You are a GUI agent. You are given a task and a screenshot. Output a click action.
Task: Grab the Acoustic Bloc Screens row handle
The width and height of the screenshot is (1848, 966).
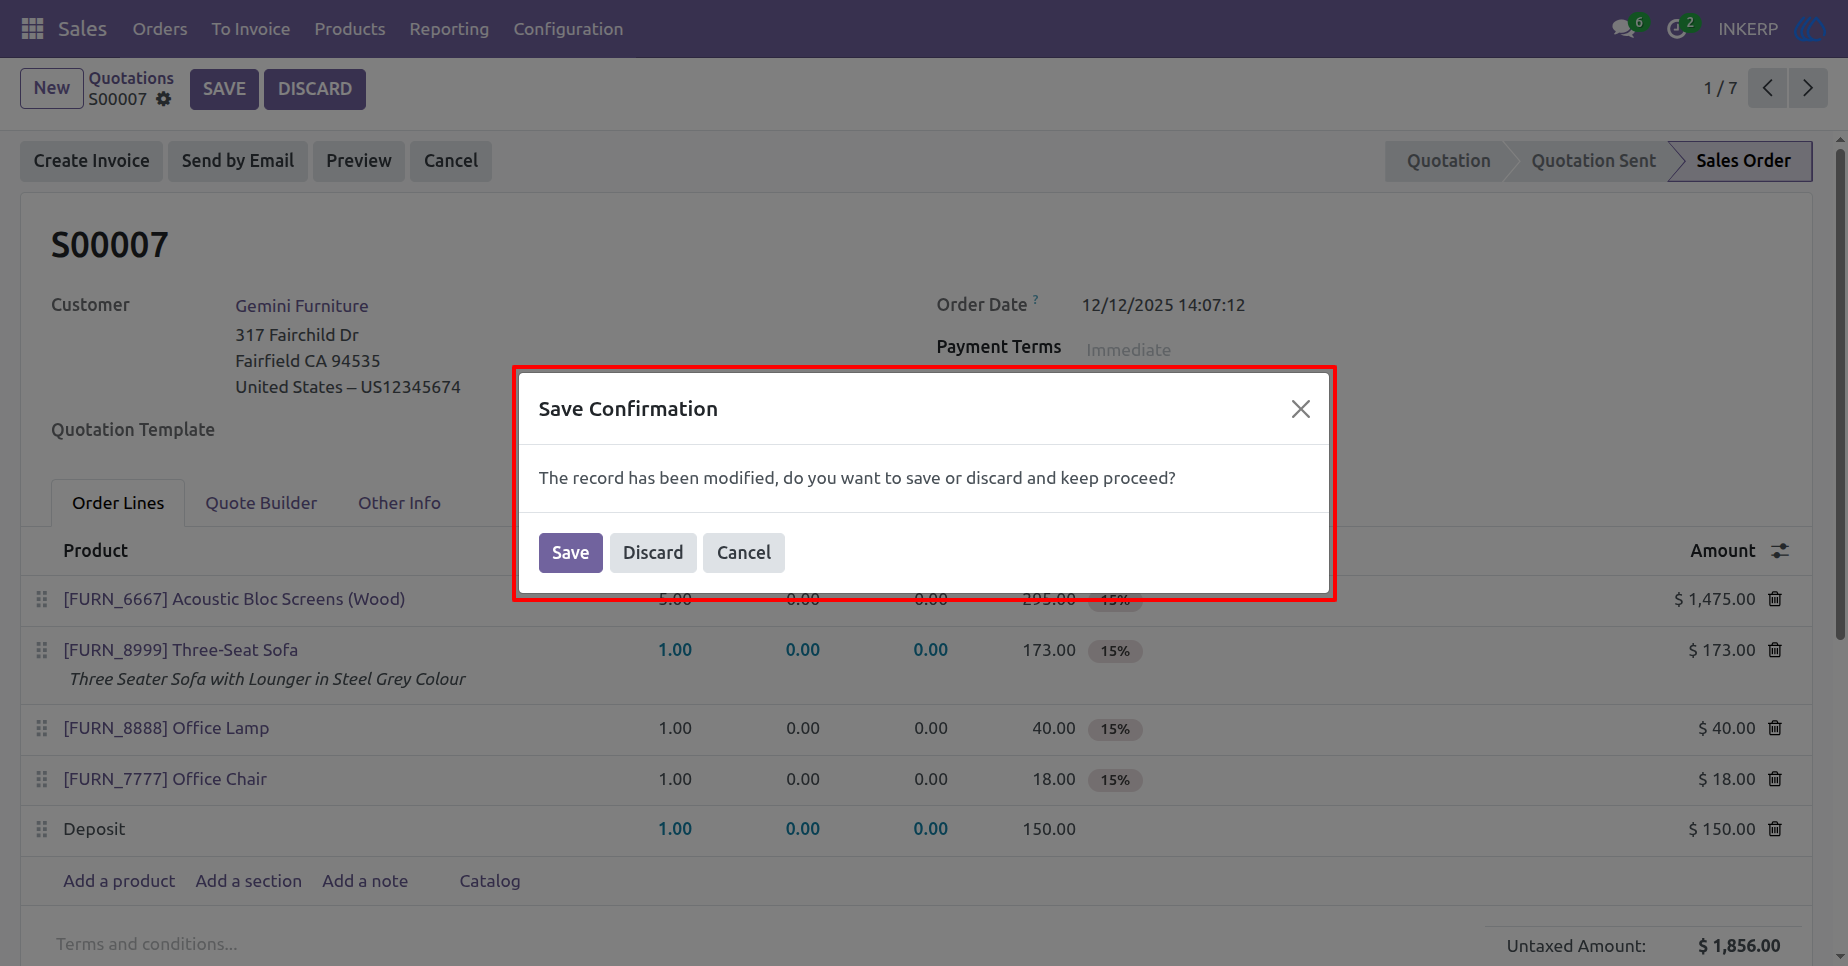[x=41, y=599]
